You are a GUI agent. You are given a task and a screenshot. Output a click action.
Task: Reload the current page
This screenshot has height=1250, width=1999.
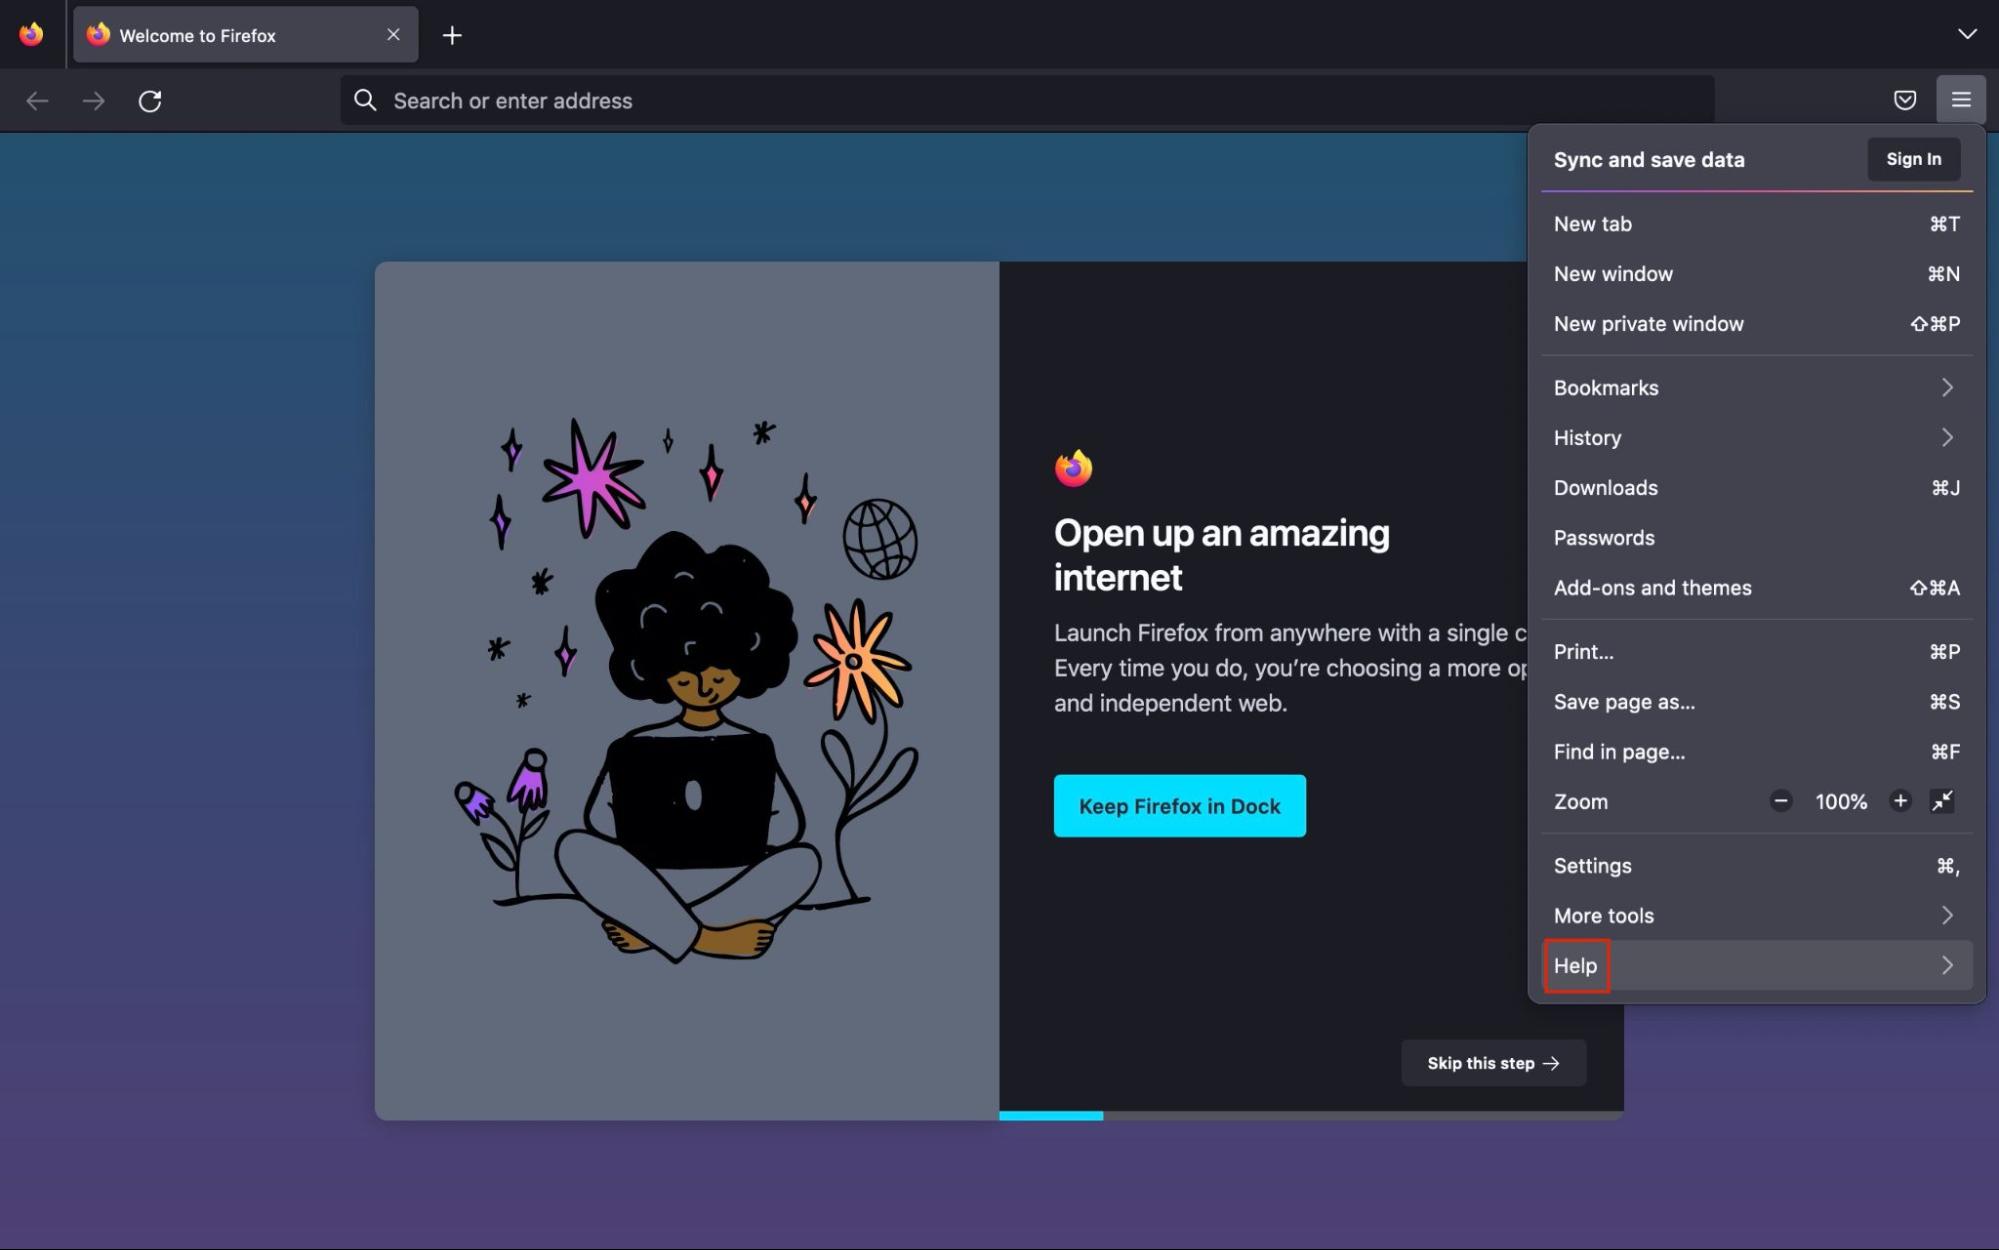[150, 101]
